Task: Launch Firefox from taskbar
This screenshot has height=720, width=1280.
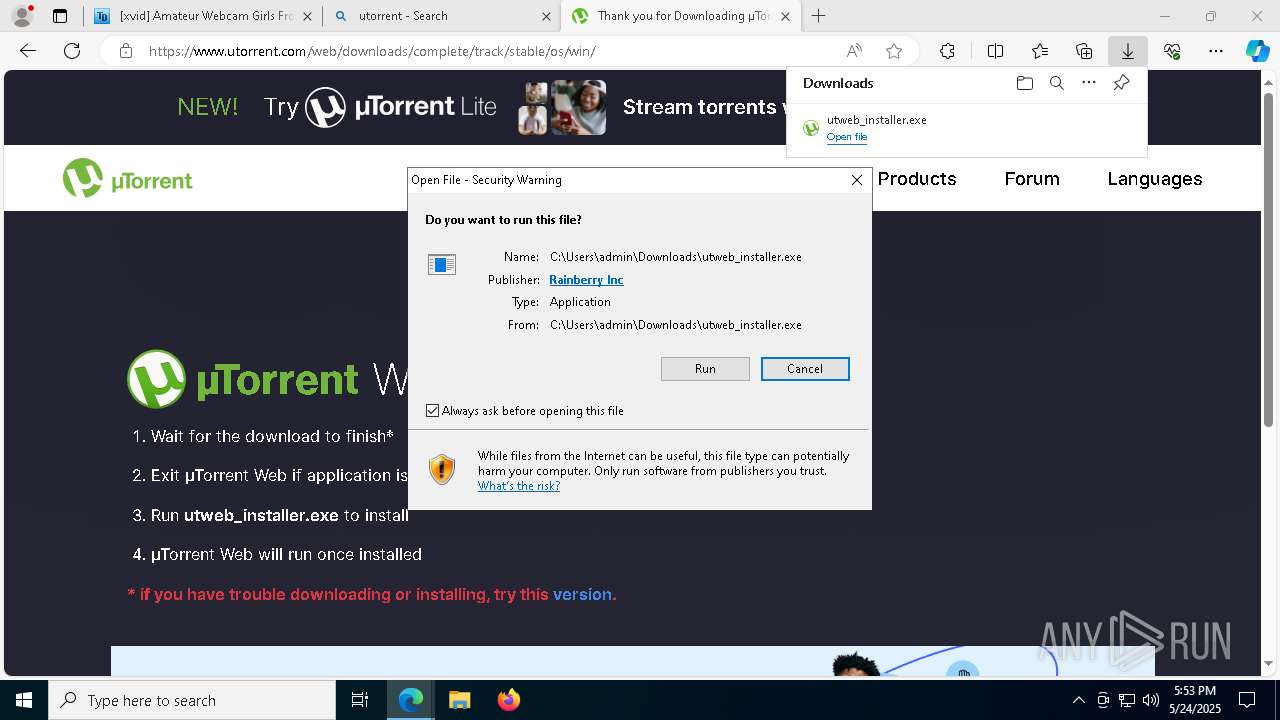Action: coord(508,700)
